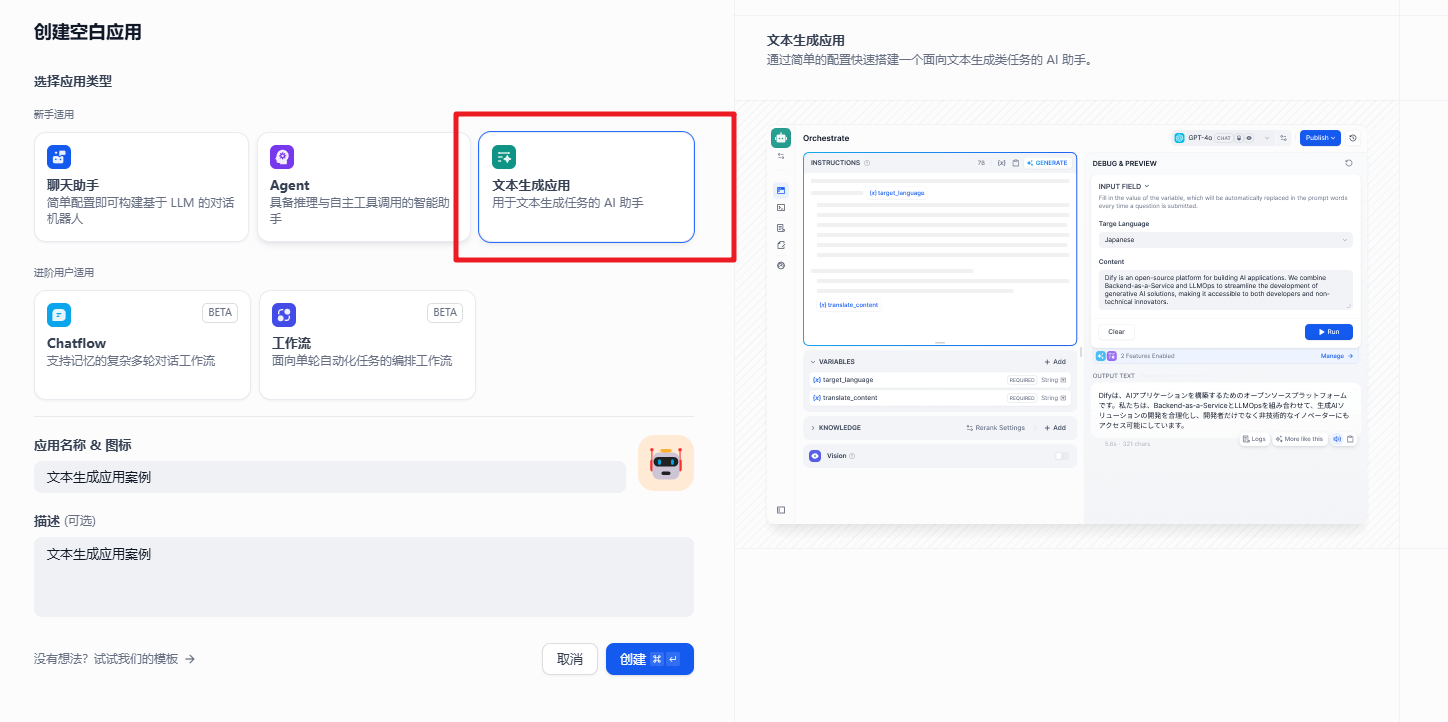Screen dimensions: 1448x722
Task: Open the Japanese target language dropdown
Action: coord(1225,240)
